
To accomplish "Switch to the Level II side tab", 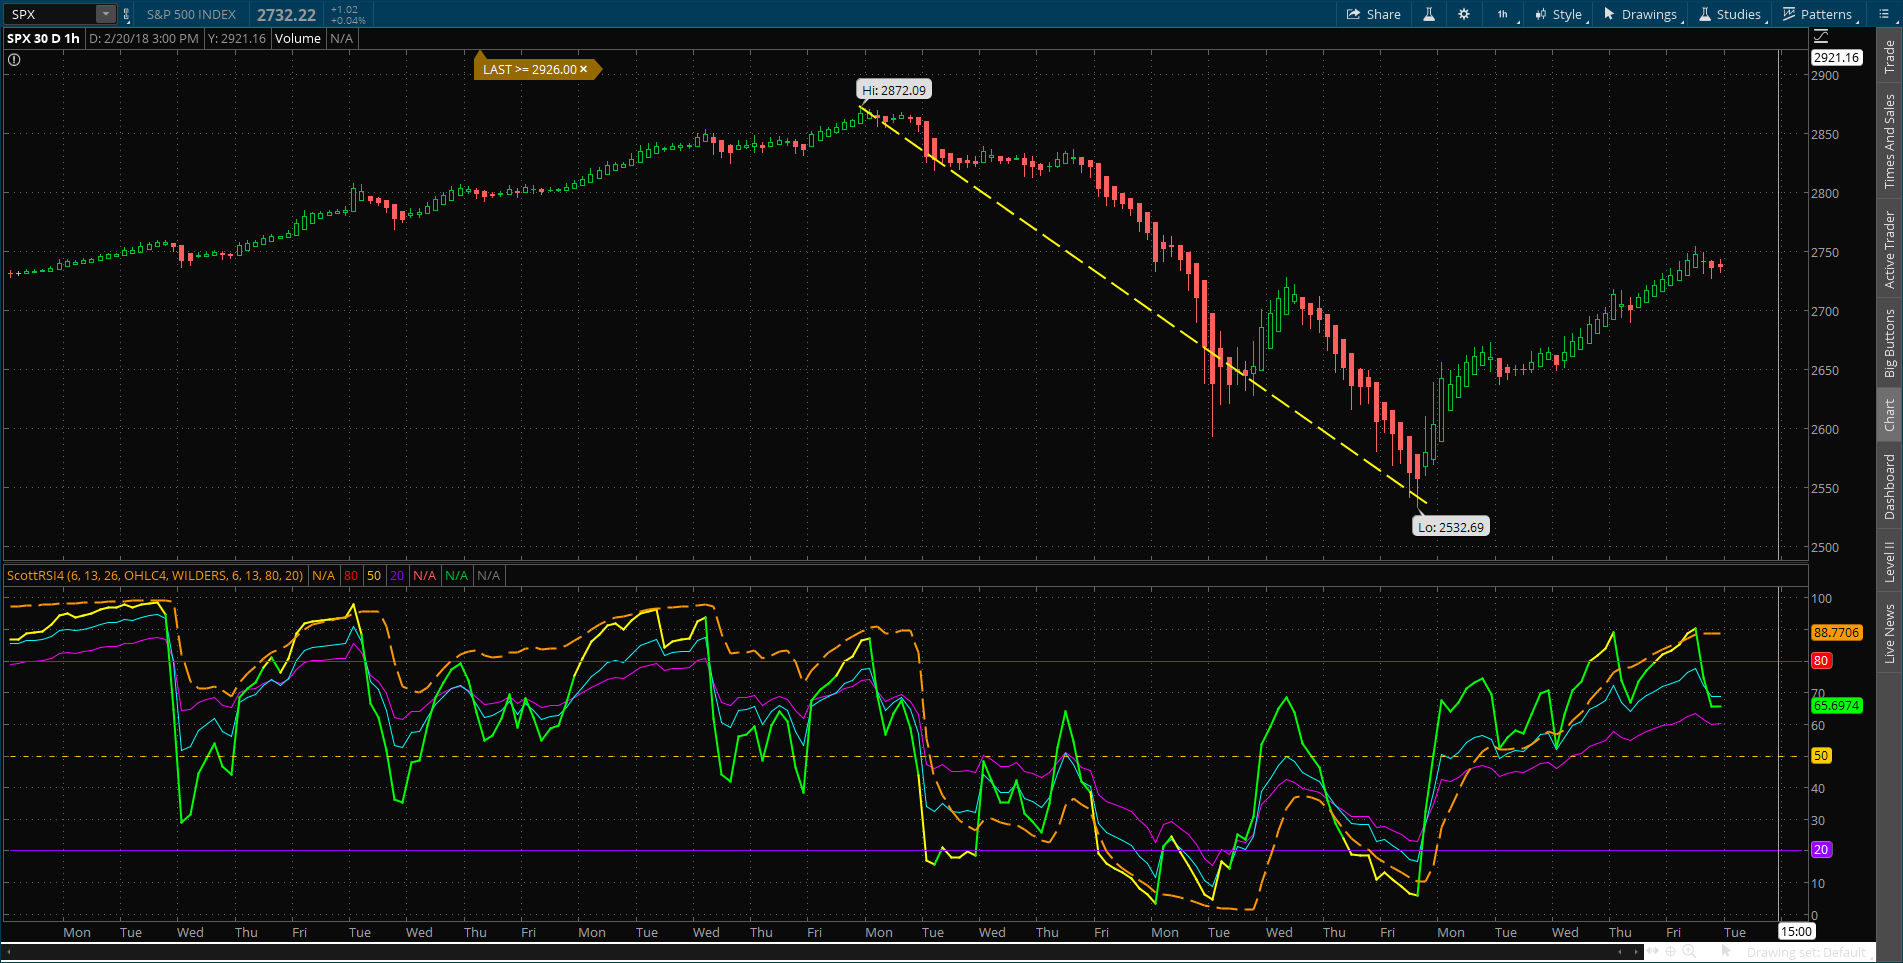I will tap(1889, 561).
